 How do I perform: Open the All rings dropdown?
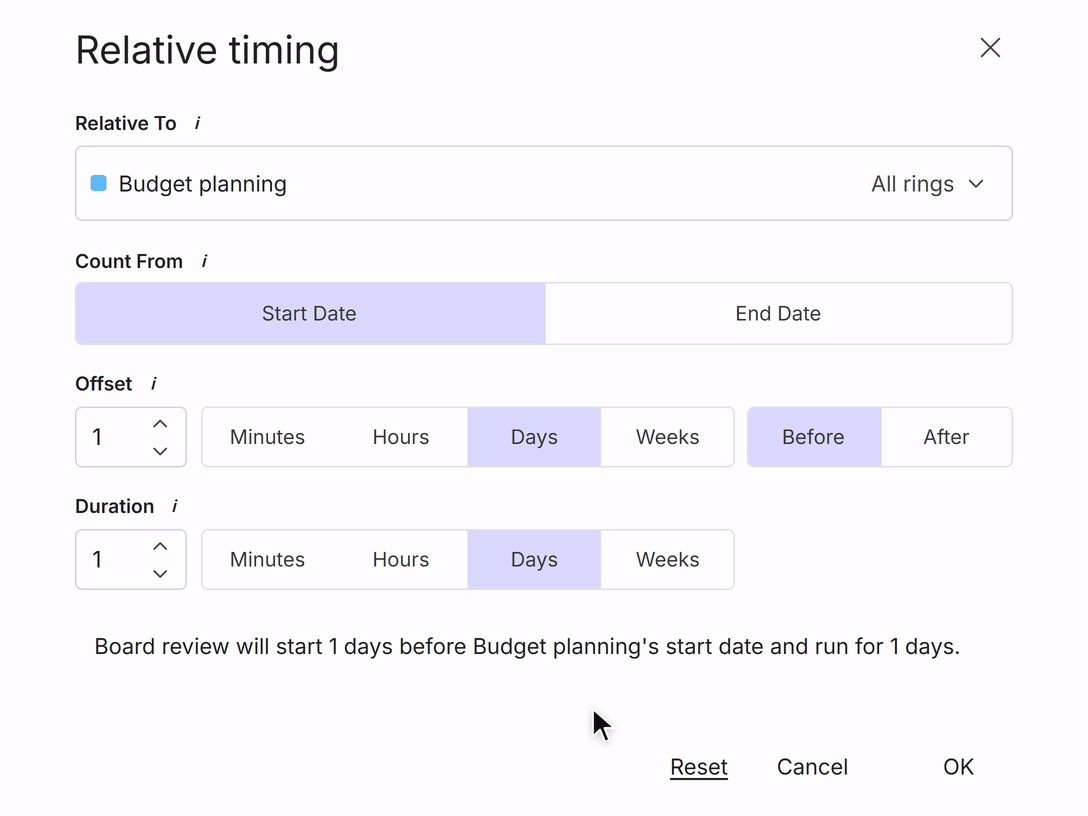tap(927, 184)
